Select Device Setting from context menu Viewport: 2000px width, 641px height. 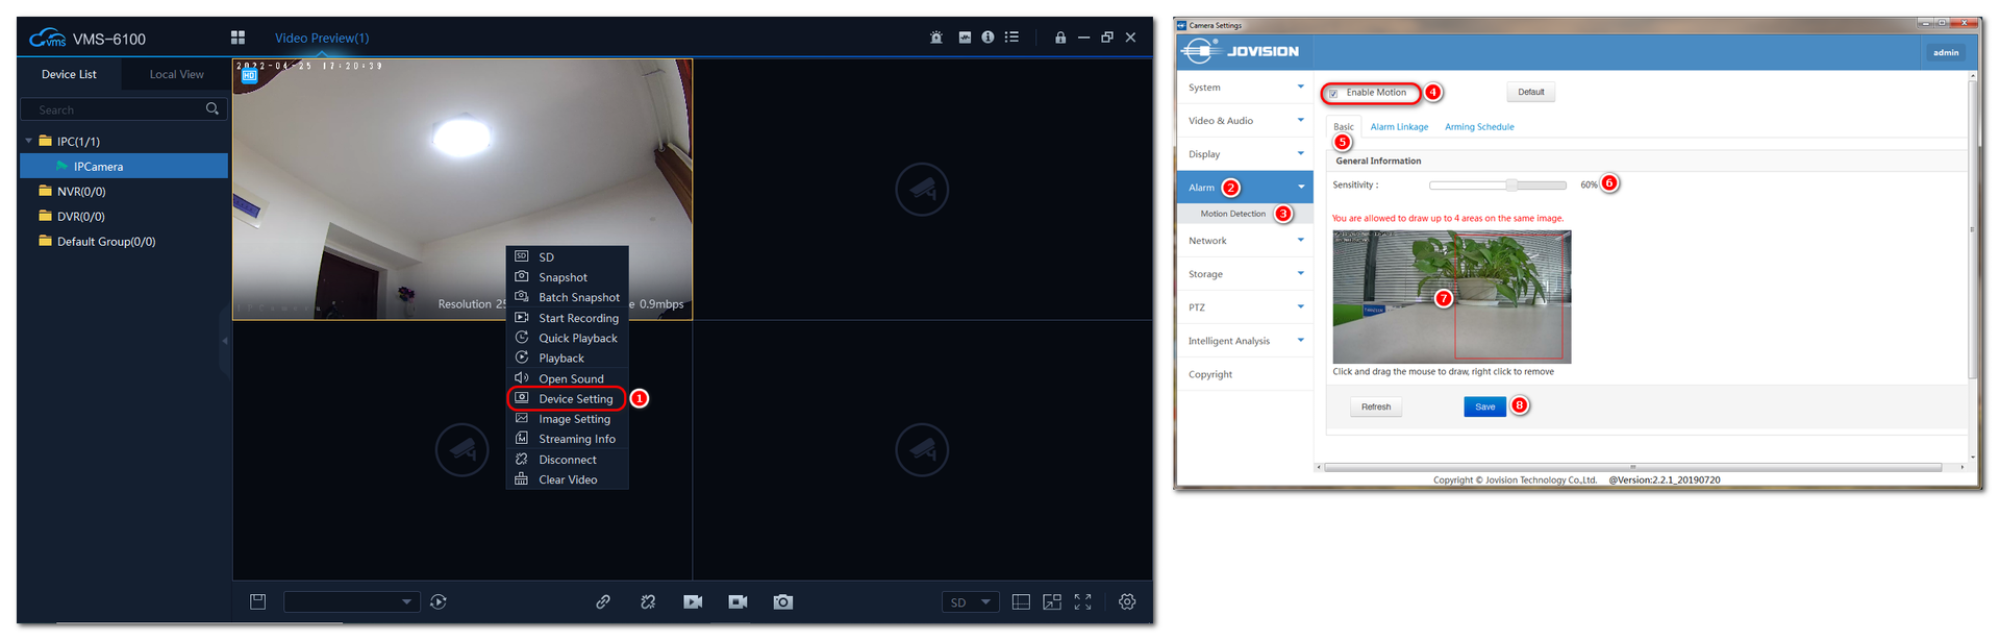[x=575, y=399]
